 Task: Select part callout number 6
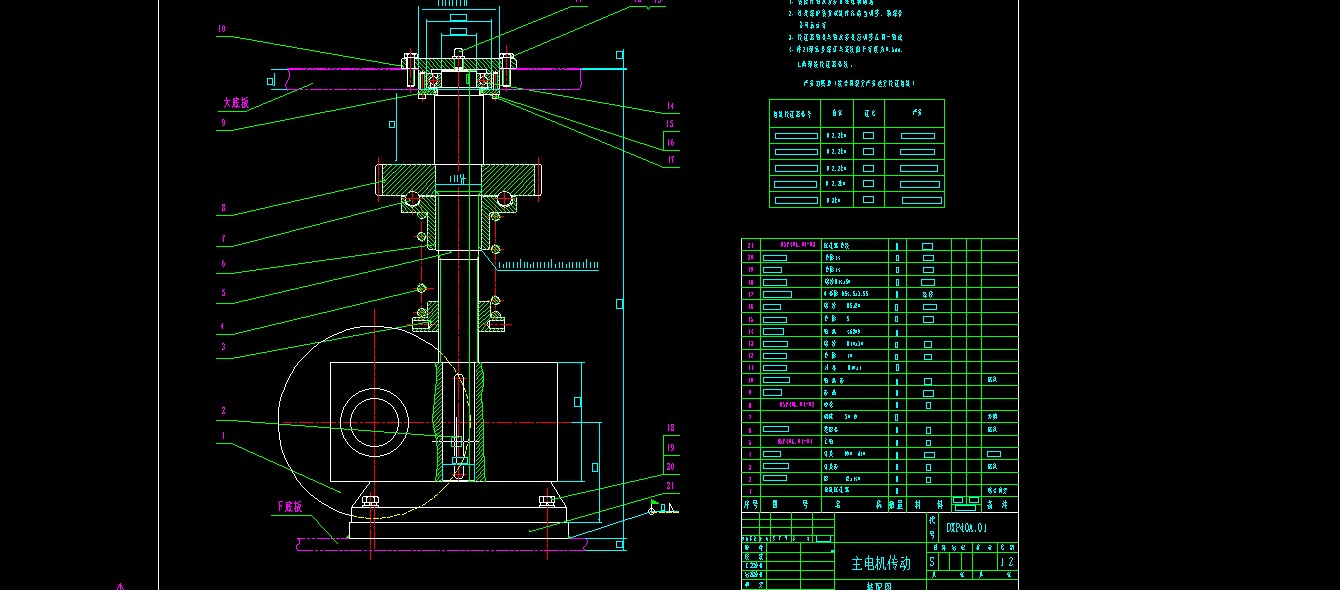point(223,264)
